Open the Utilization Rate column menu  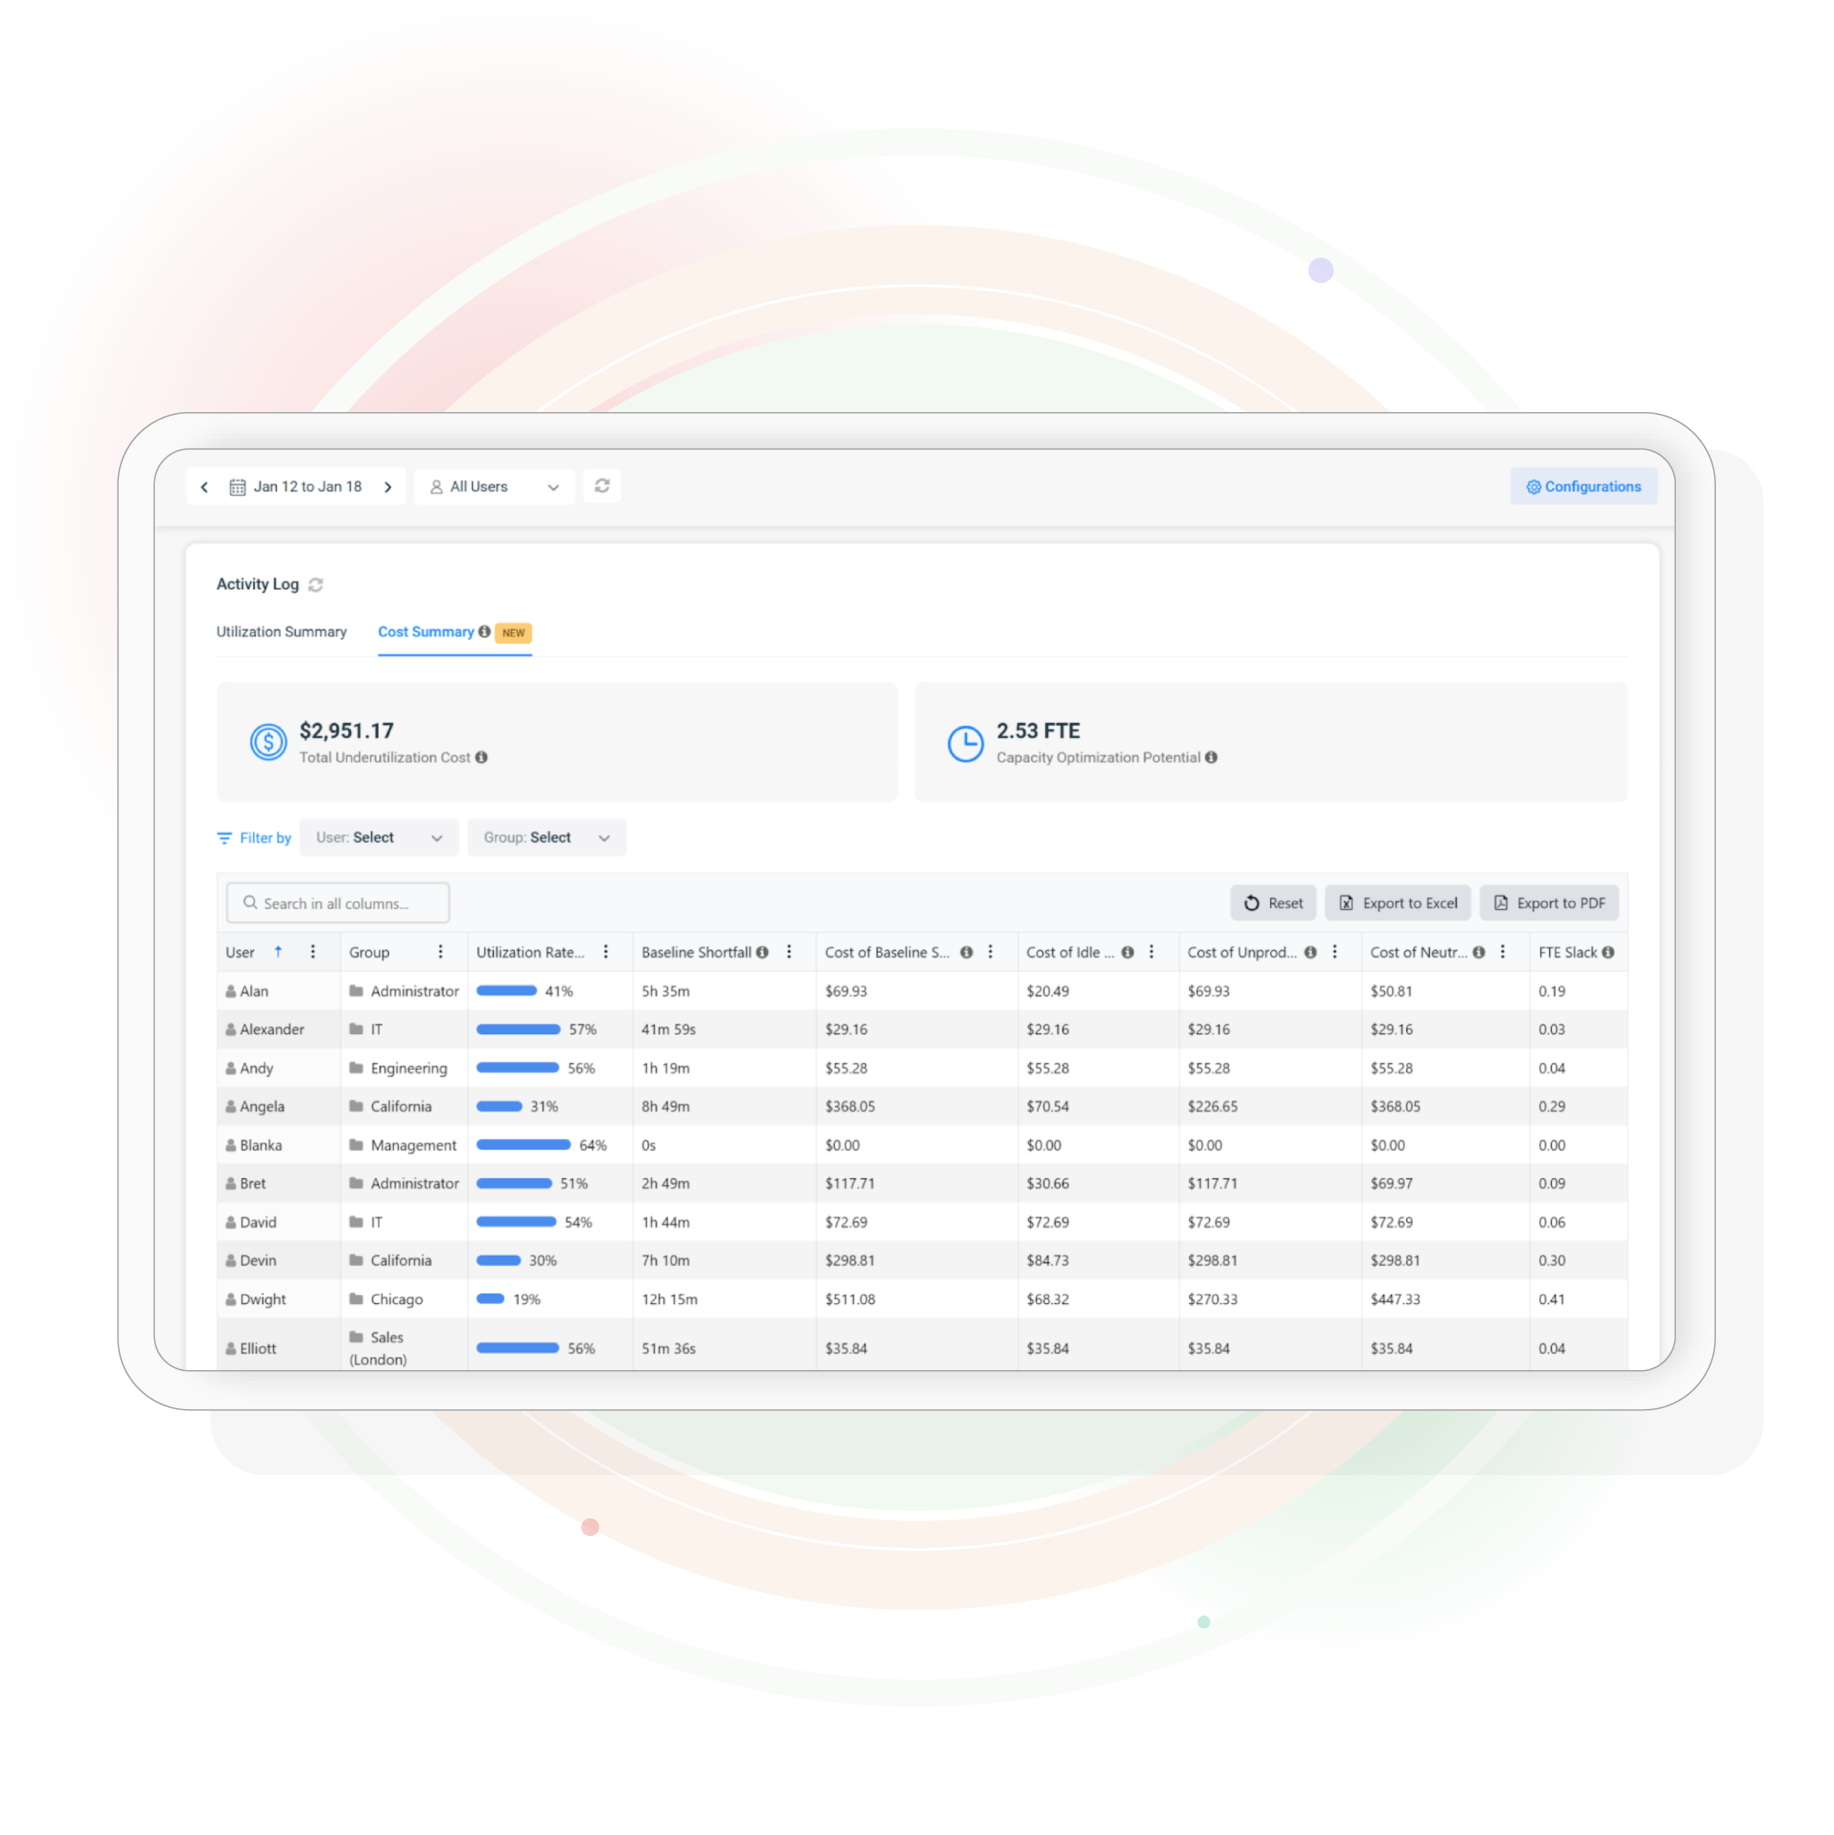click(606, 952)
